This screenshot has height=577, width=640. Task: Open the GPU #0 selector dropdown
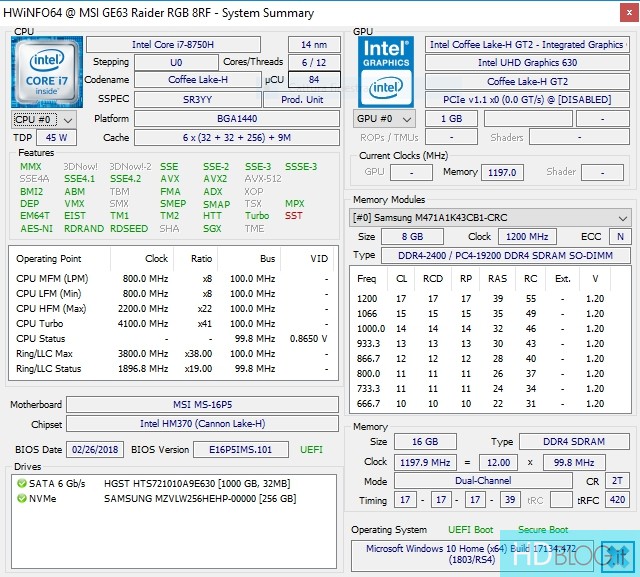pos(384,119)
